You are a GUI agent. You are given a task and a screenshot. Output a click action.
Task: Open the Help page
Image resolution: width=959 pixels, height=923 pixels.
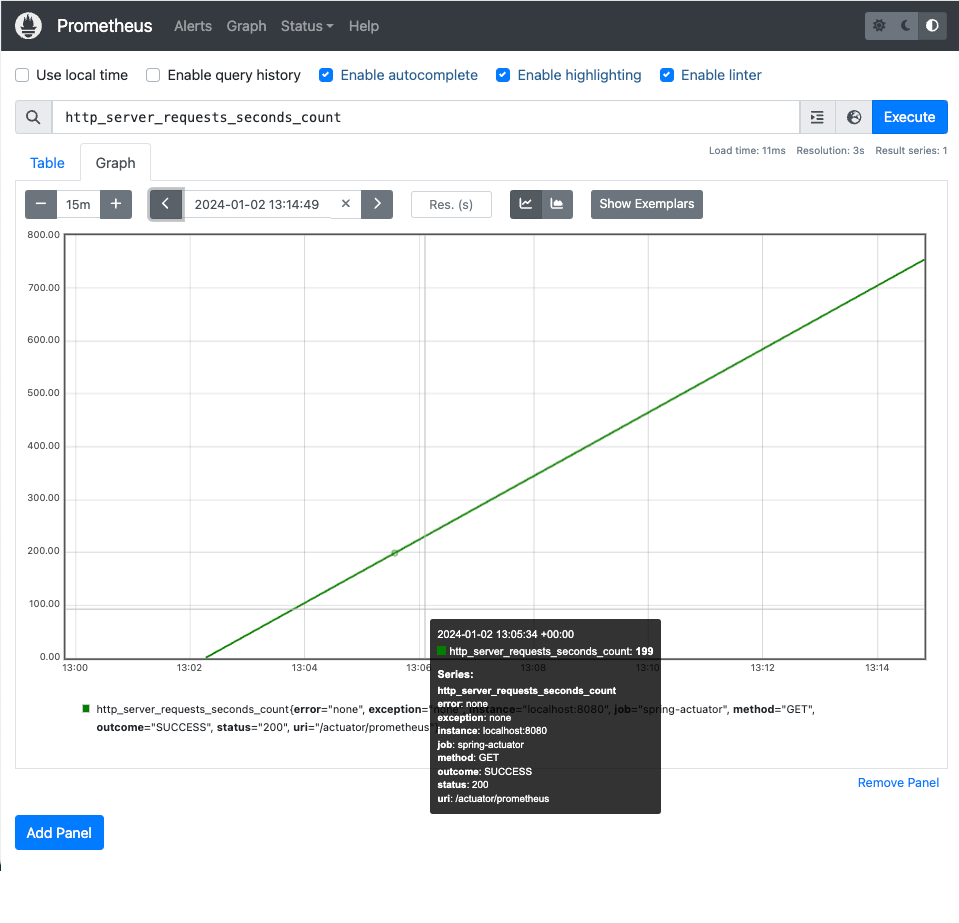pos(364,26)
